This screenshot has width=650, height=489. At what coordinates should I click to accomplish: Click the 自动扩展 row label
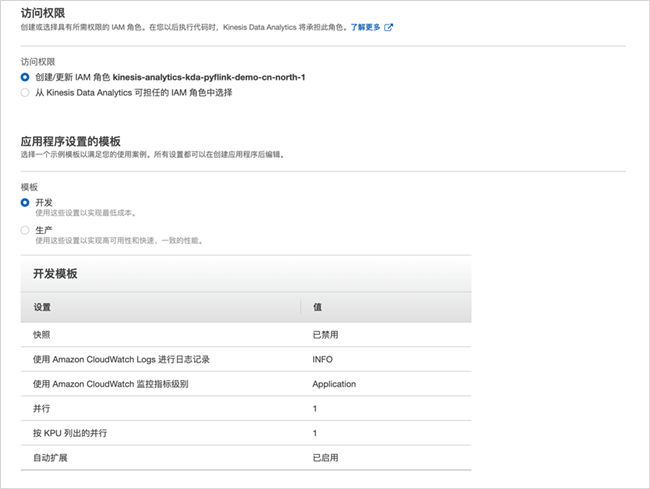pyautogui.click(x=50, y=458)
